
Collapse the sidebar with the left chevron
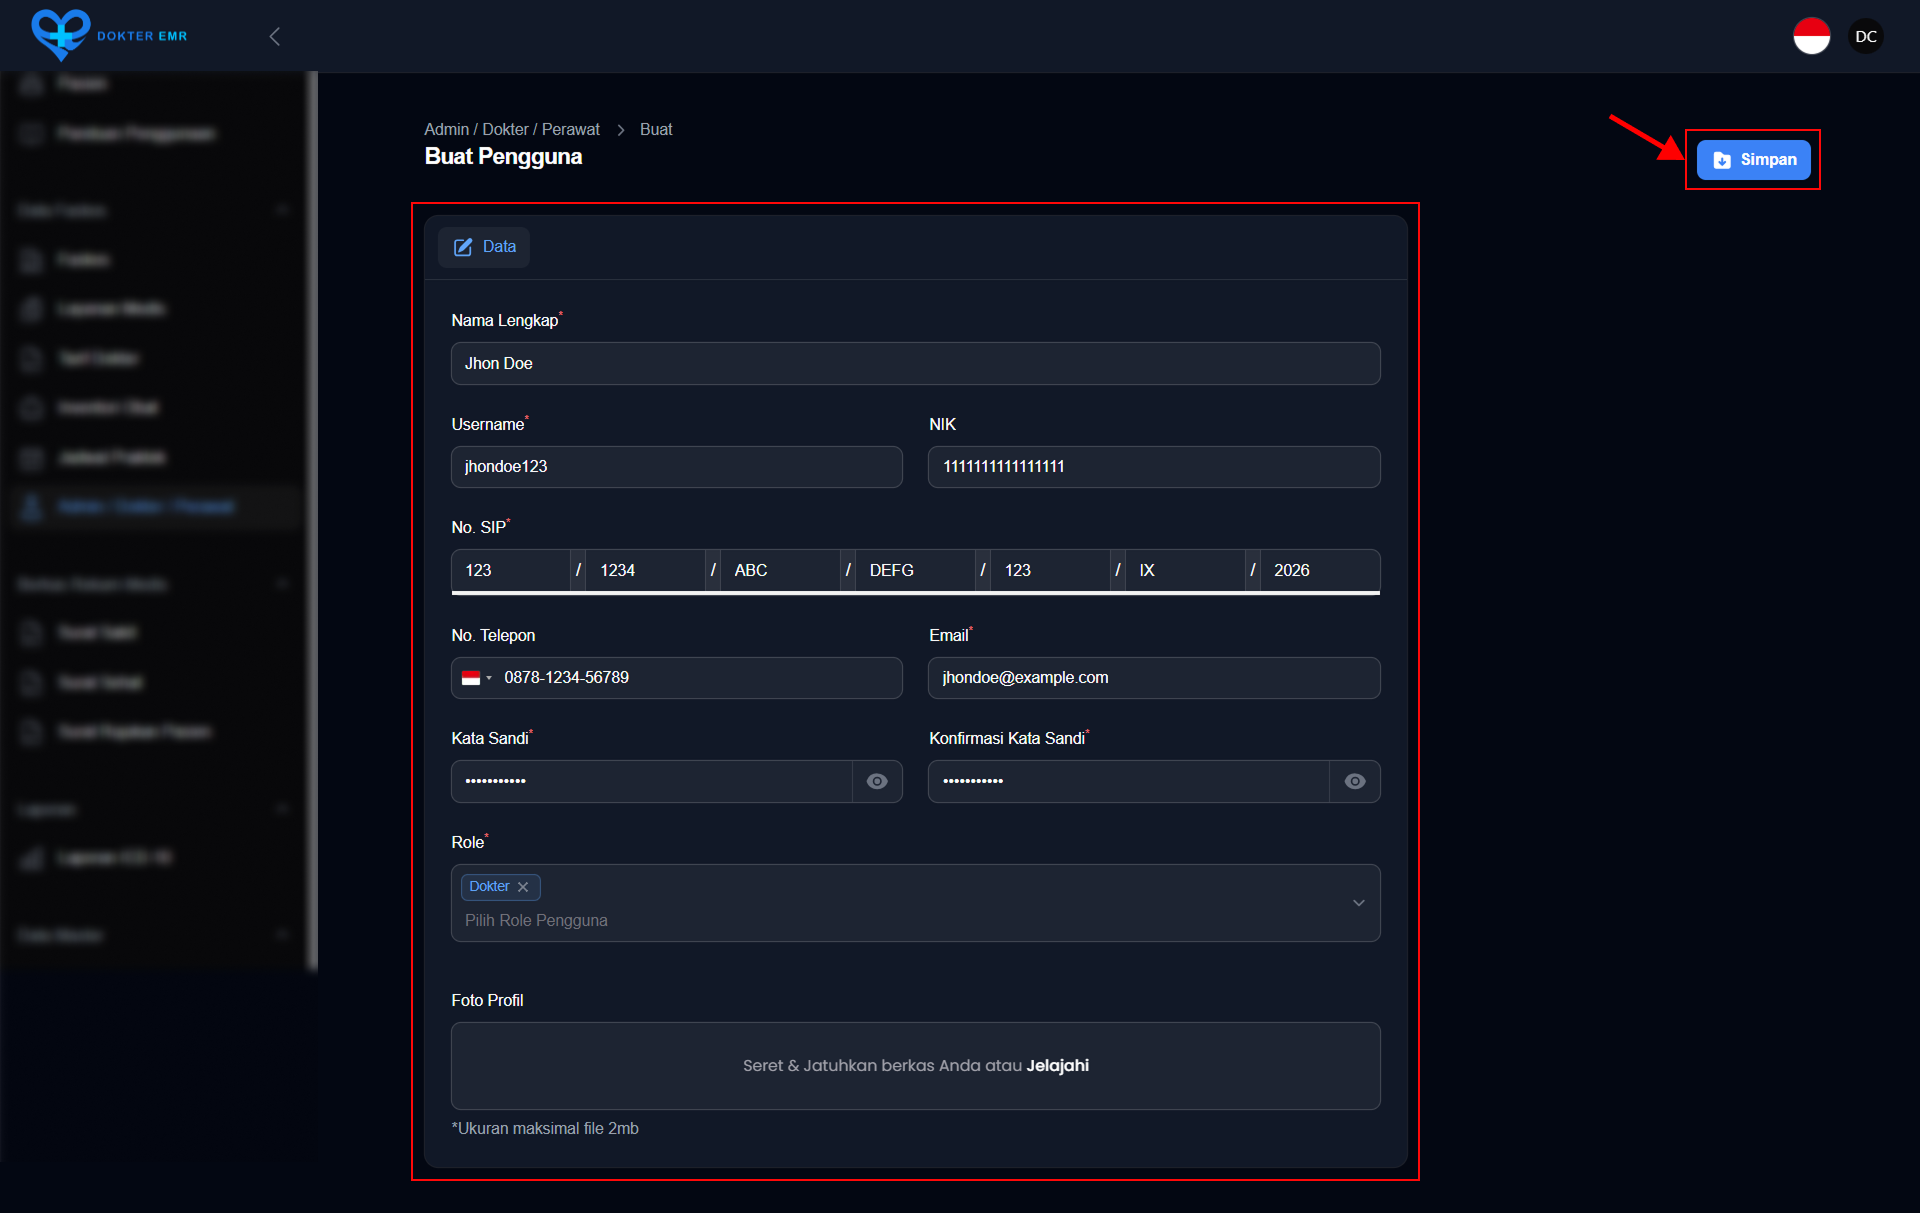(x=274, y=36)
